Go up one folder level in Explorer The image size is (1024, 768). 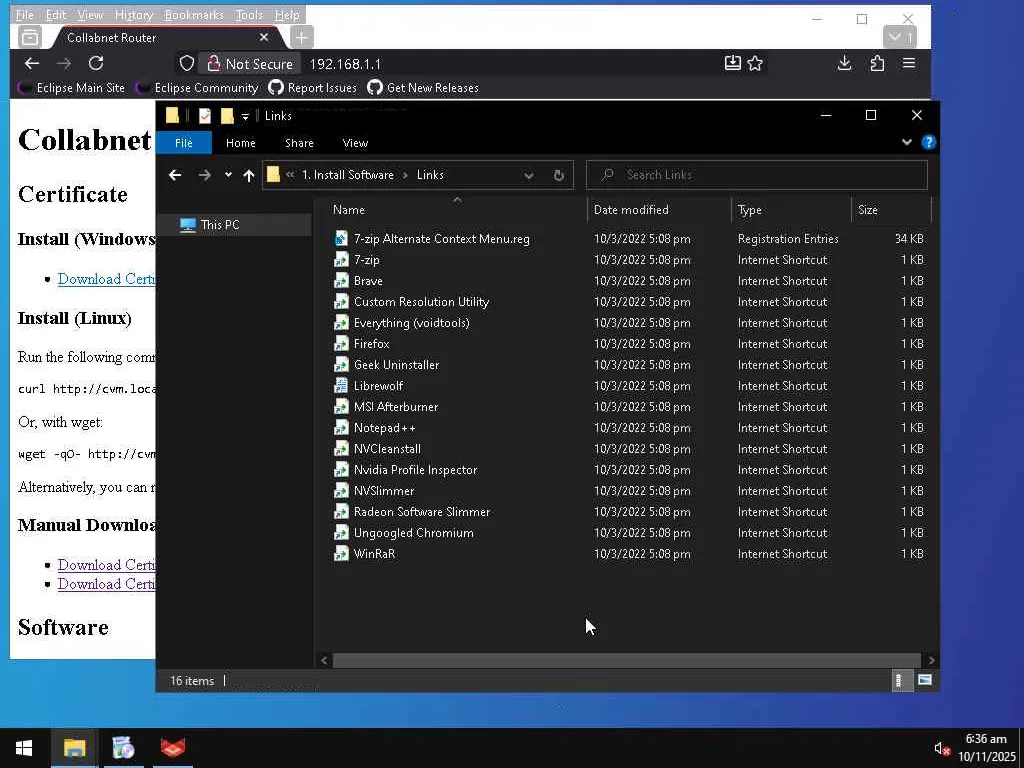249,175
